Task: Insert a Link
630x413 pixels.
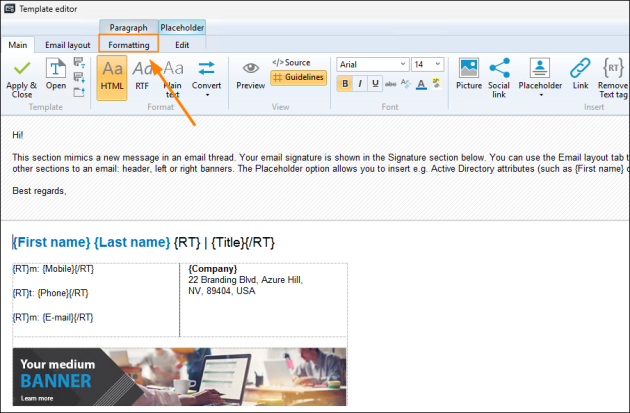Action: click(x=580, y=75)
